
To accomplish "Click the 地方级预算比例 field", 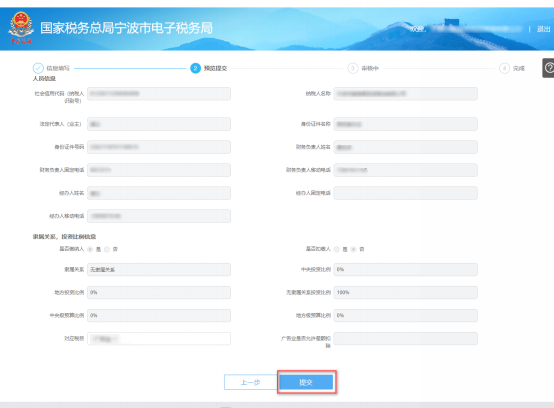I will (405, 315).
